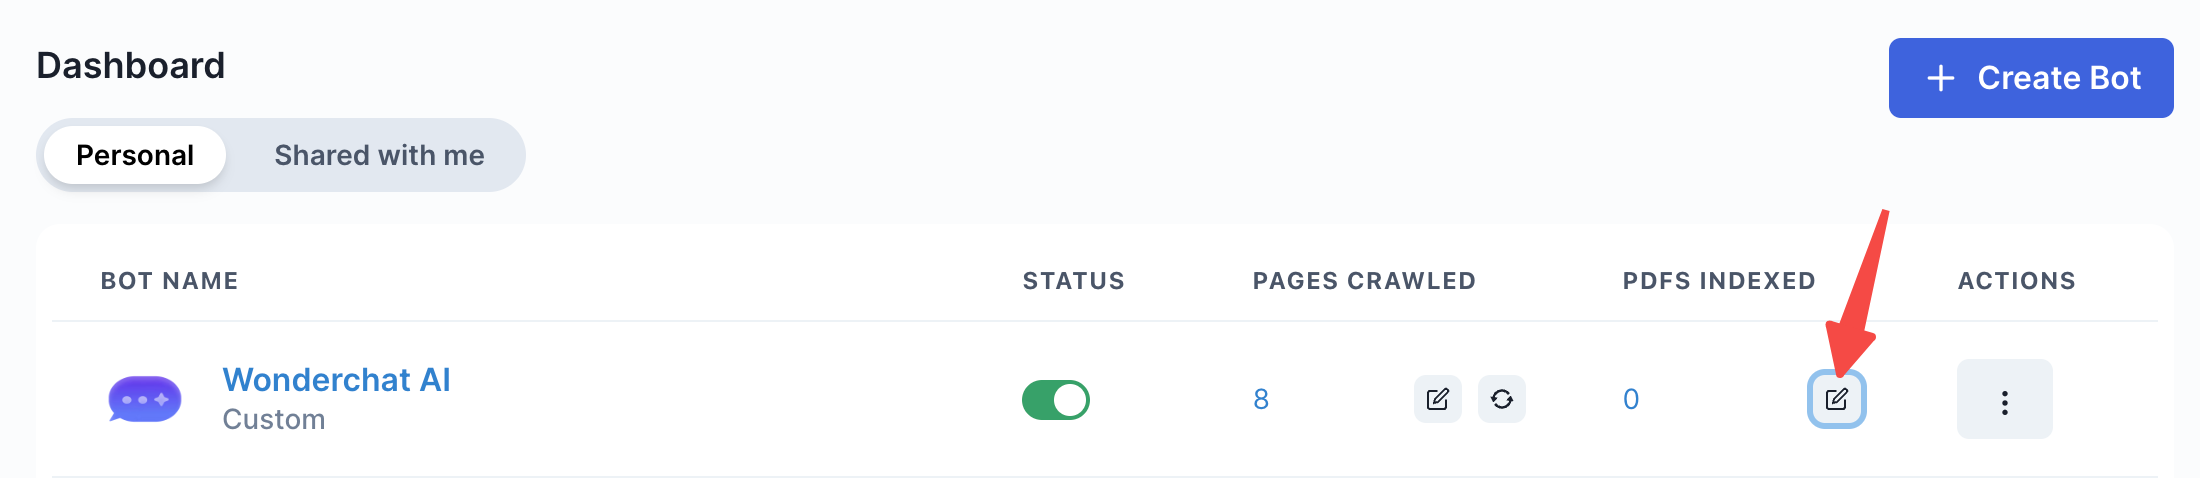Click the edit icon beside pages crawled
This screenshot has width=2200, height=478.
pos(1437,399)
